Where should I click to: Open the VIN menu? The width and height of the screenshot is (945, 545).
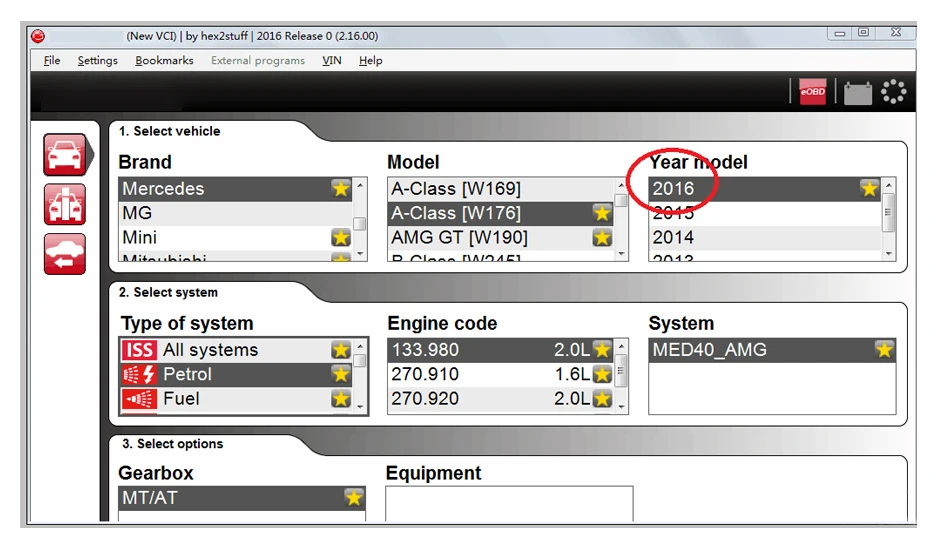(331, 60)
